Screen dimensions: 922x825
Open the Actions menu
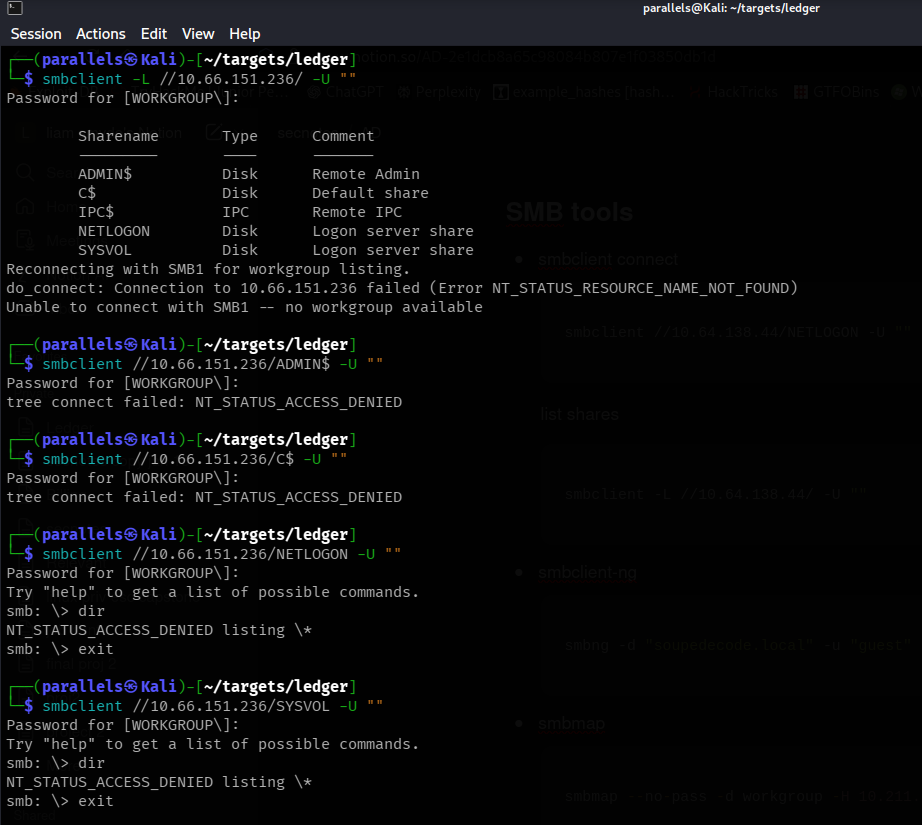click(101, 34)
